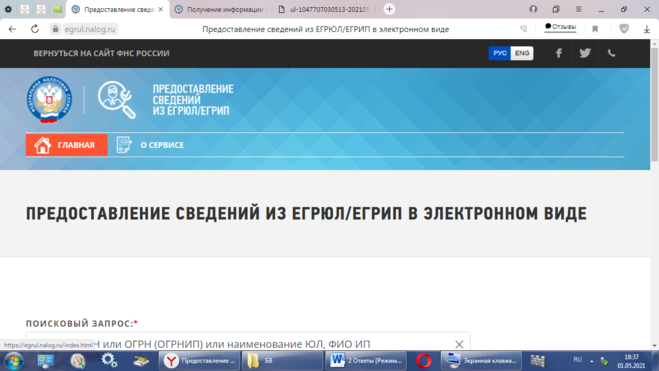Image resolution: width=659 pixels, height=371 pixels.
Task: Open the FNS Facebook page icon
Action: 559,53
